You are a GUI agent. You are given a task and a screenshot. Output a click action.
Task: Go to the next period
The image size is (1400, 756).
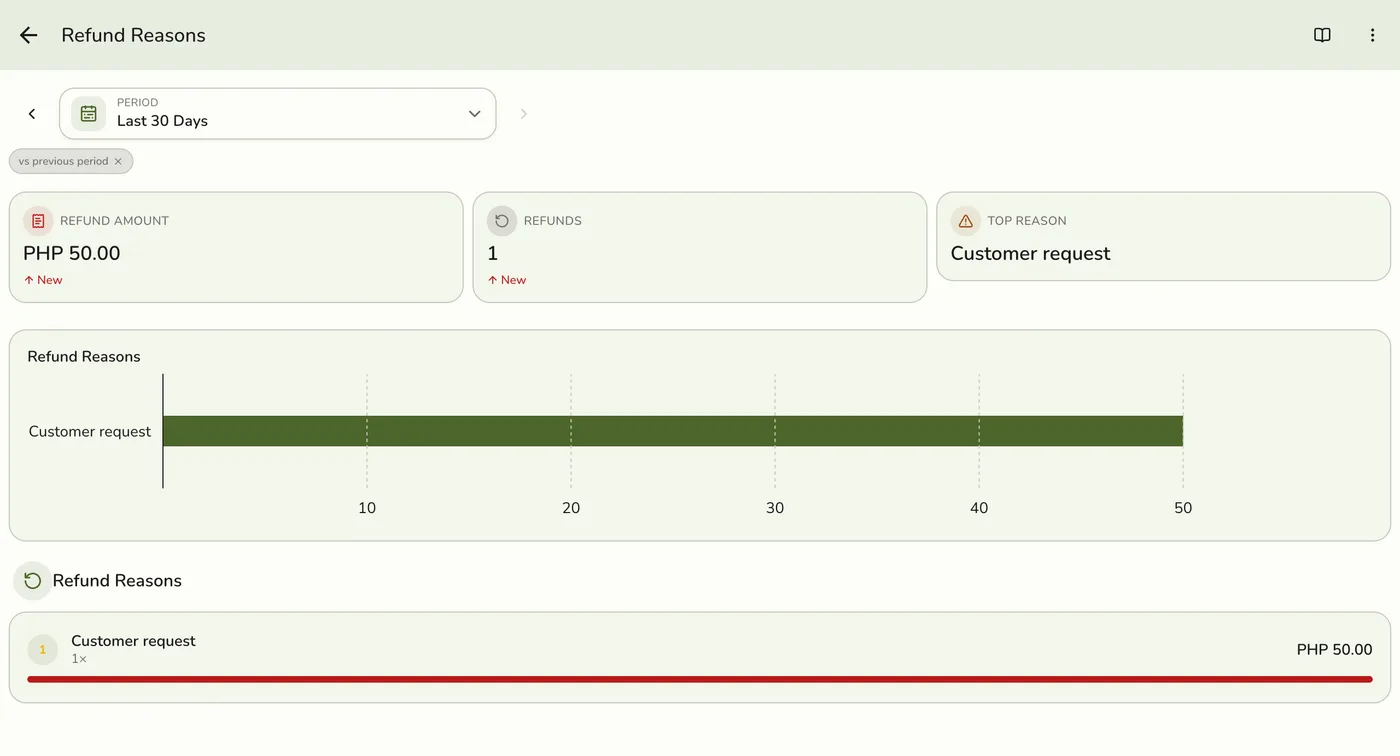coord(523,114)
